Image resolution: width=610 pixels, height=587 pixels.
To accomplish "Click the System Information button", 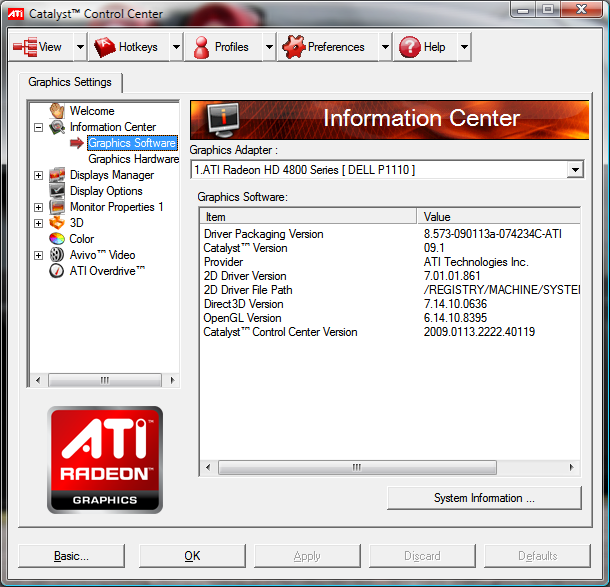I will click(484, 498).
